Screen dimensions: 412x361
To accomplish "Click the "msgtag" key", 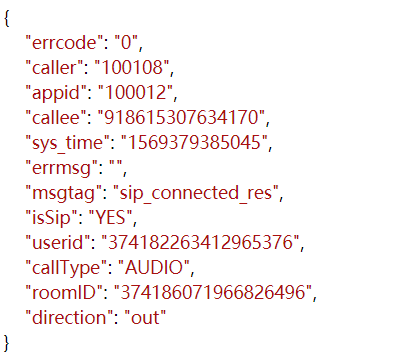I will (64, 194).
